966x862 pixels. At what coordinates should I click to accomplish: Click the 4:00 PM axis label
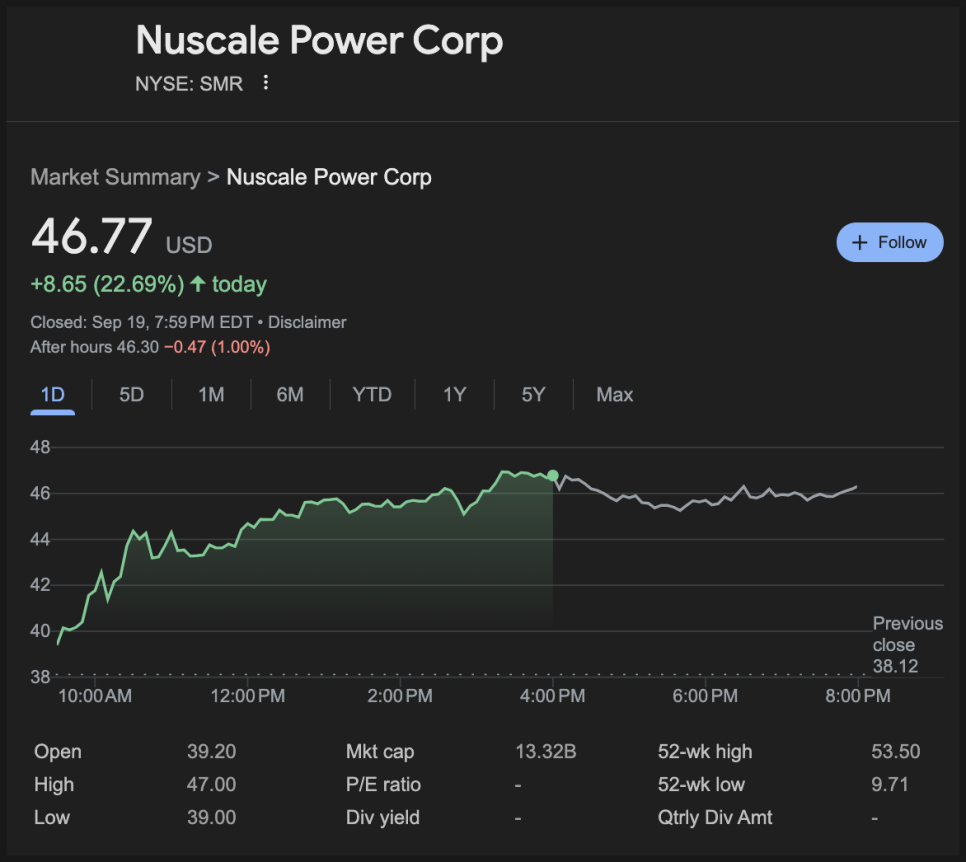pos(553,696)
